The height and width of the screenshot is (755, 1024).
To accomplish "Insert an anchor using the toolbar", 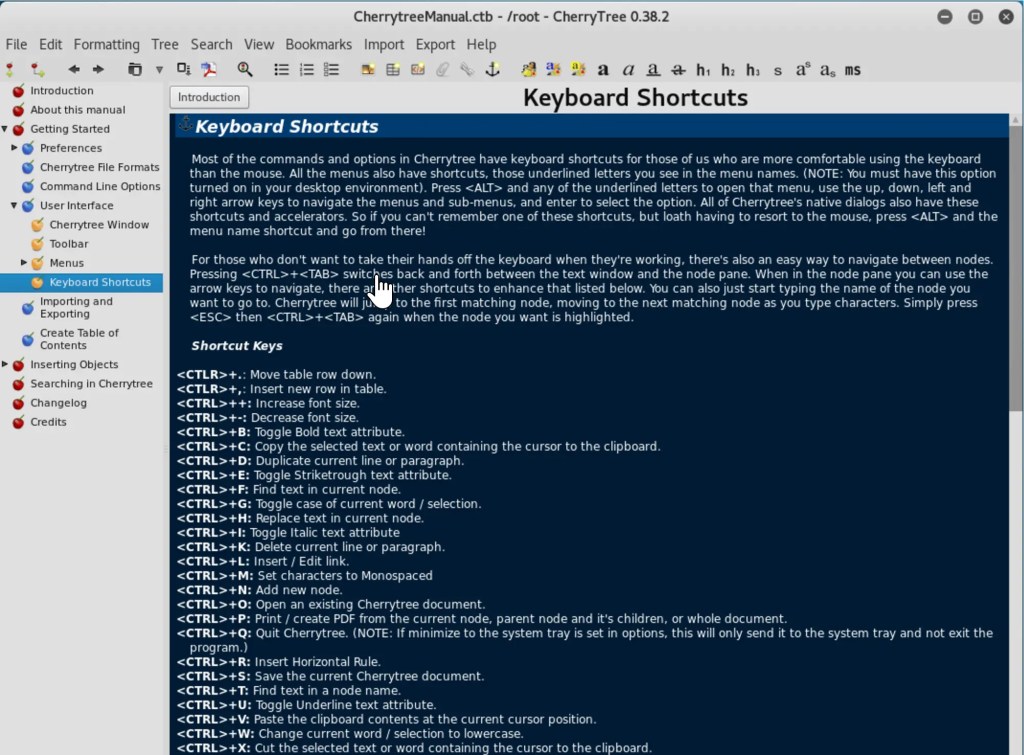I will pyautogui.click(x=491, y=70).
